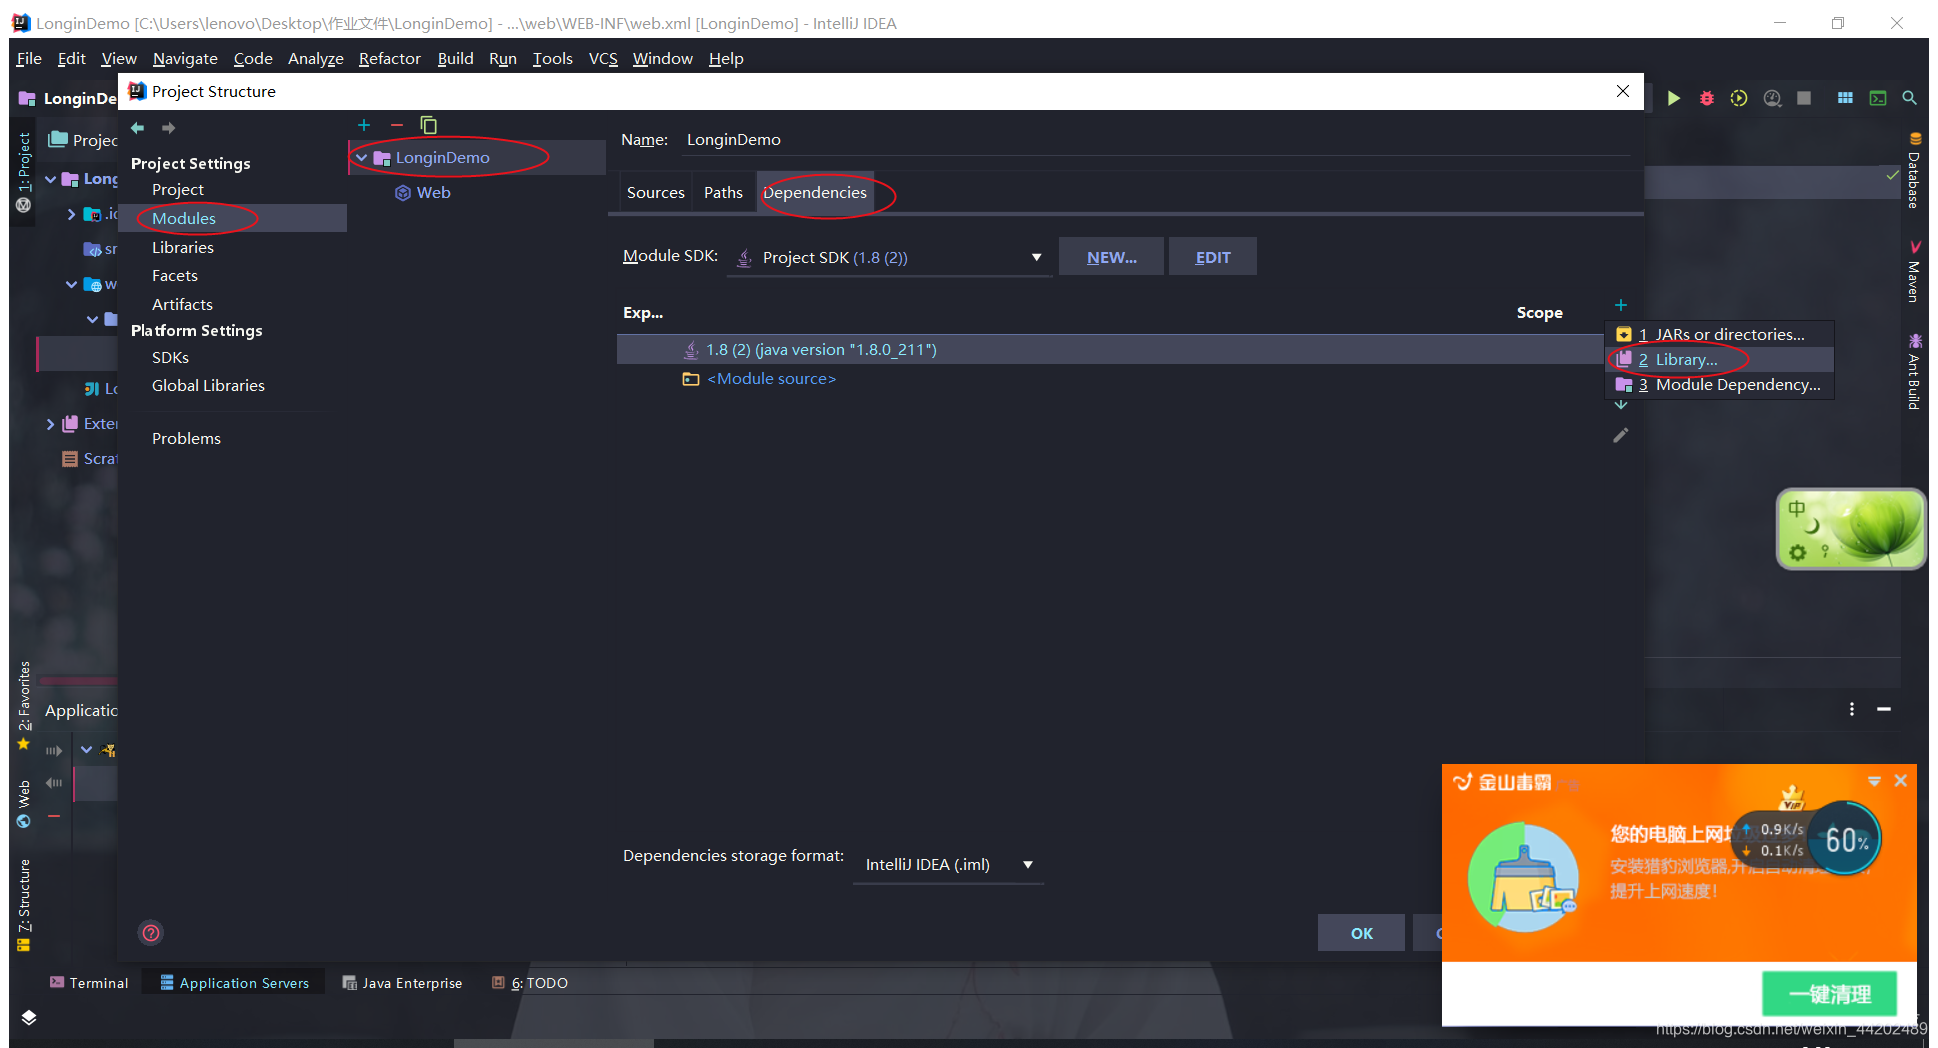Open the popup ad's dropdown menu arrow
The width and height of the screenshot is (1938, 1048).
tap(1874, 781)
